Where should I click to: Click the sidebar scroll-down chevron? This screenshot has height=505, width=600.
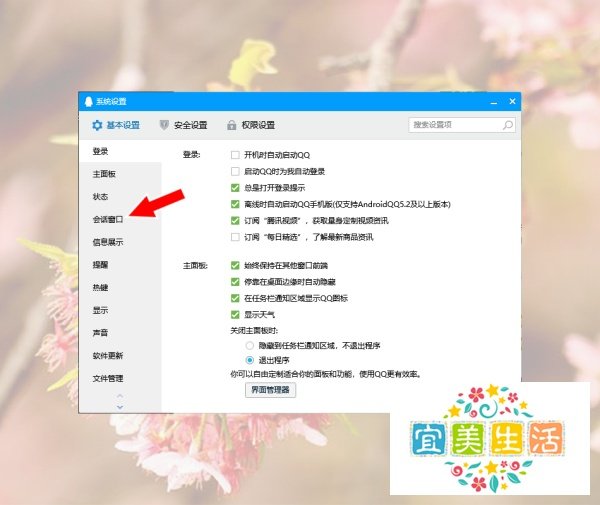coord(120,407)
